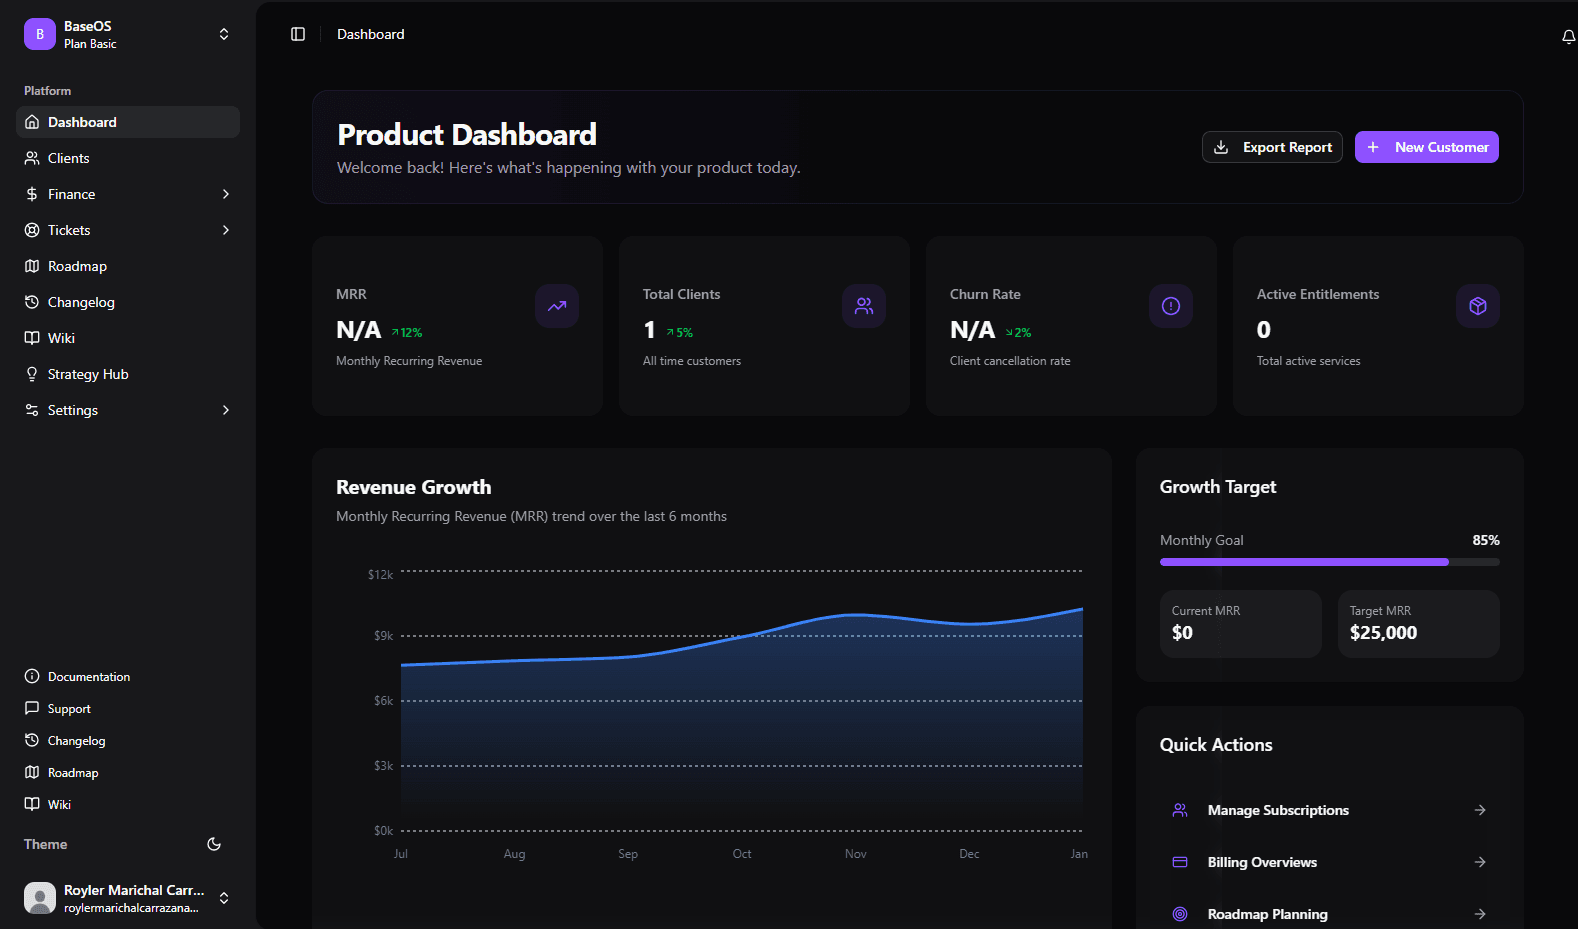Image resolution: width=1578 pixels, height=929 pixels.
Task: Click the Churn Rate alert icon
Action: tap(1171, 306)
